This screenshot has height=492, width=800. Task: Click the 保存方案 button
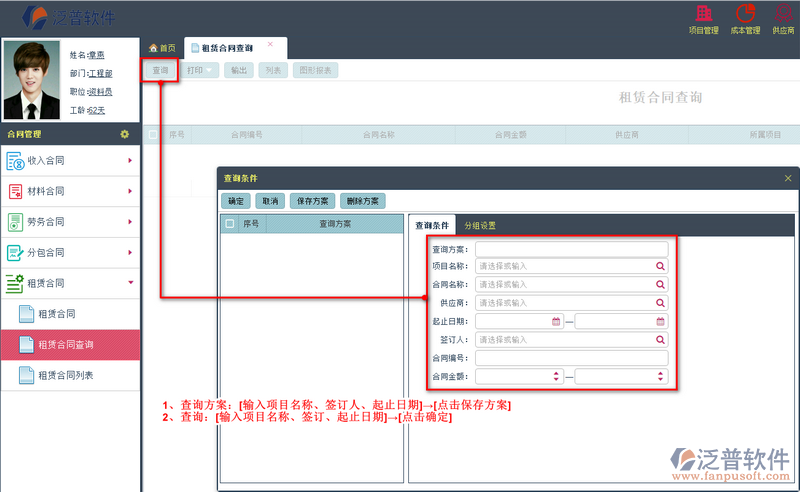(313, 201)
